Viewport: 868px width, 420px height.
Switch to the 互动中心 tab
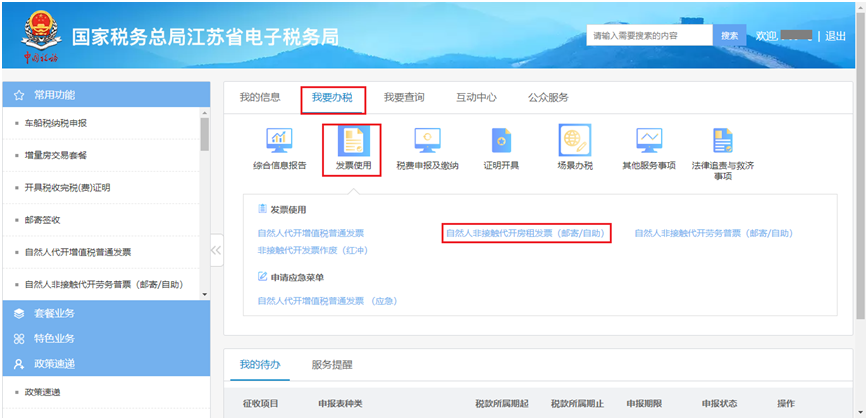(476, 98)
